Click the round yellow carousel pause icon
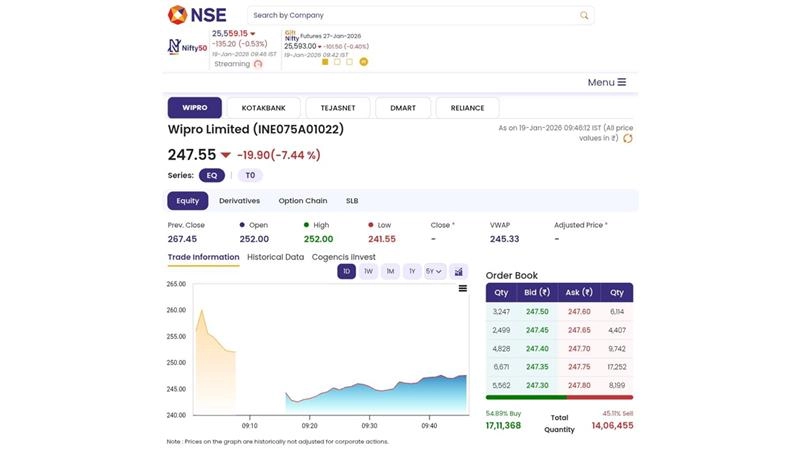Viewport: 800px width, 450px height. coord(364,62)
